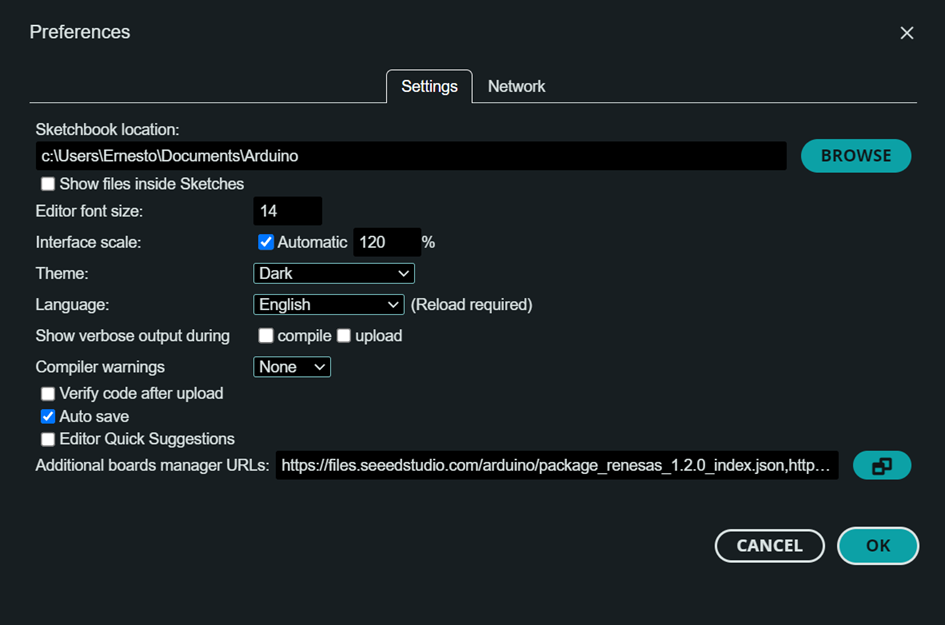Viewport: 945px width, 625px height.
Task: Enable verbose output during upload
Action: [344, 336]
